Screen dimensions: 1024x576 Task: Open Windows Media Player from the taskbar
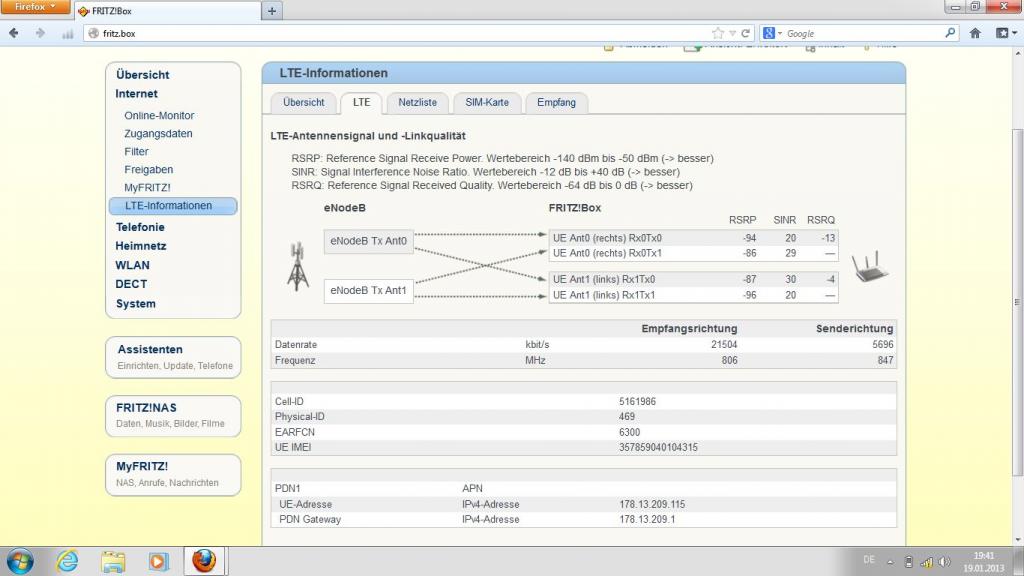pos(158,561)
